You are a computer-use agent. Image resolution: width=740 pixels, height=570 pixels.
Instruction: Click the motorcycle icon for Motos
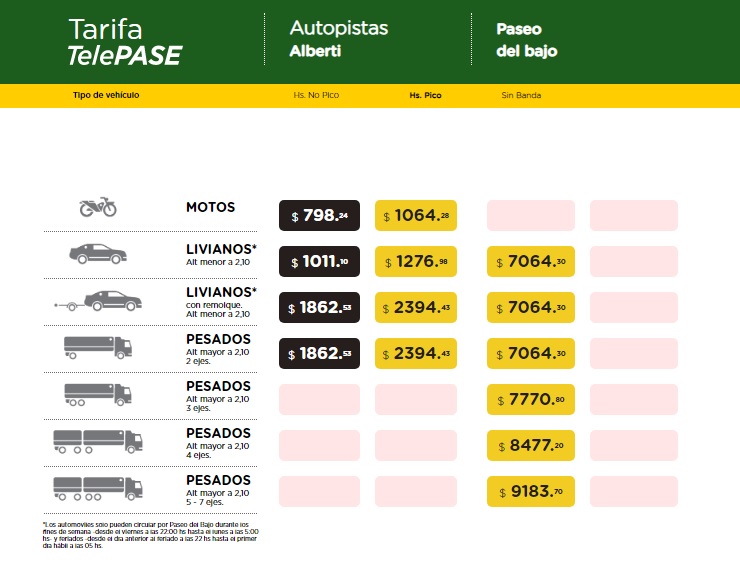tap(98, 208)
